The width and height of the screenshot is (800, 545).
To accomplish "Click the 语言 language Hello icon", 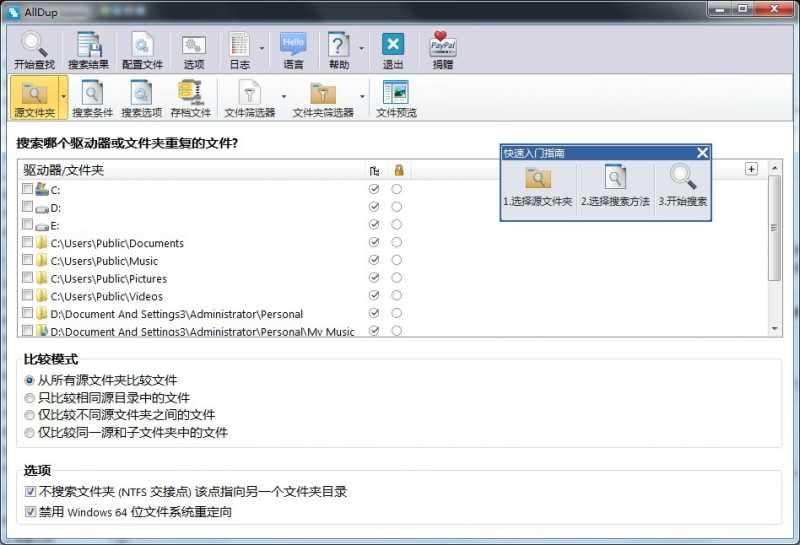I will [293, 50].
